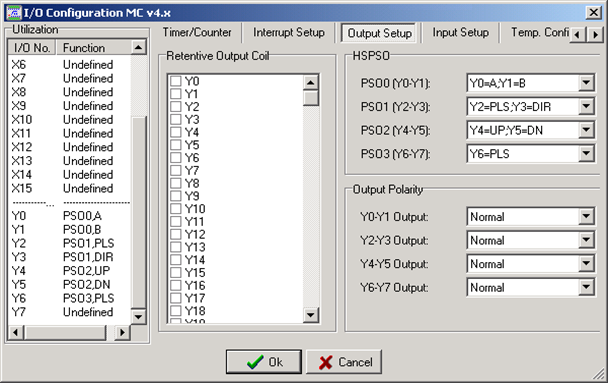The width and height of the screenshot is (609, 384).
Task: Tick the Y6 retentive coil checkbox
Action: 176,158
